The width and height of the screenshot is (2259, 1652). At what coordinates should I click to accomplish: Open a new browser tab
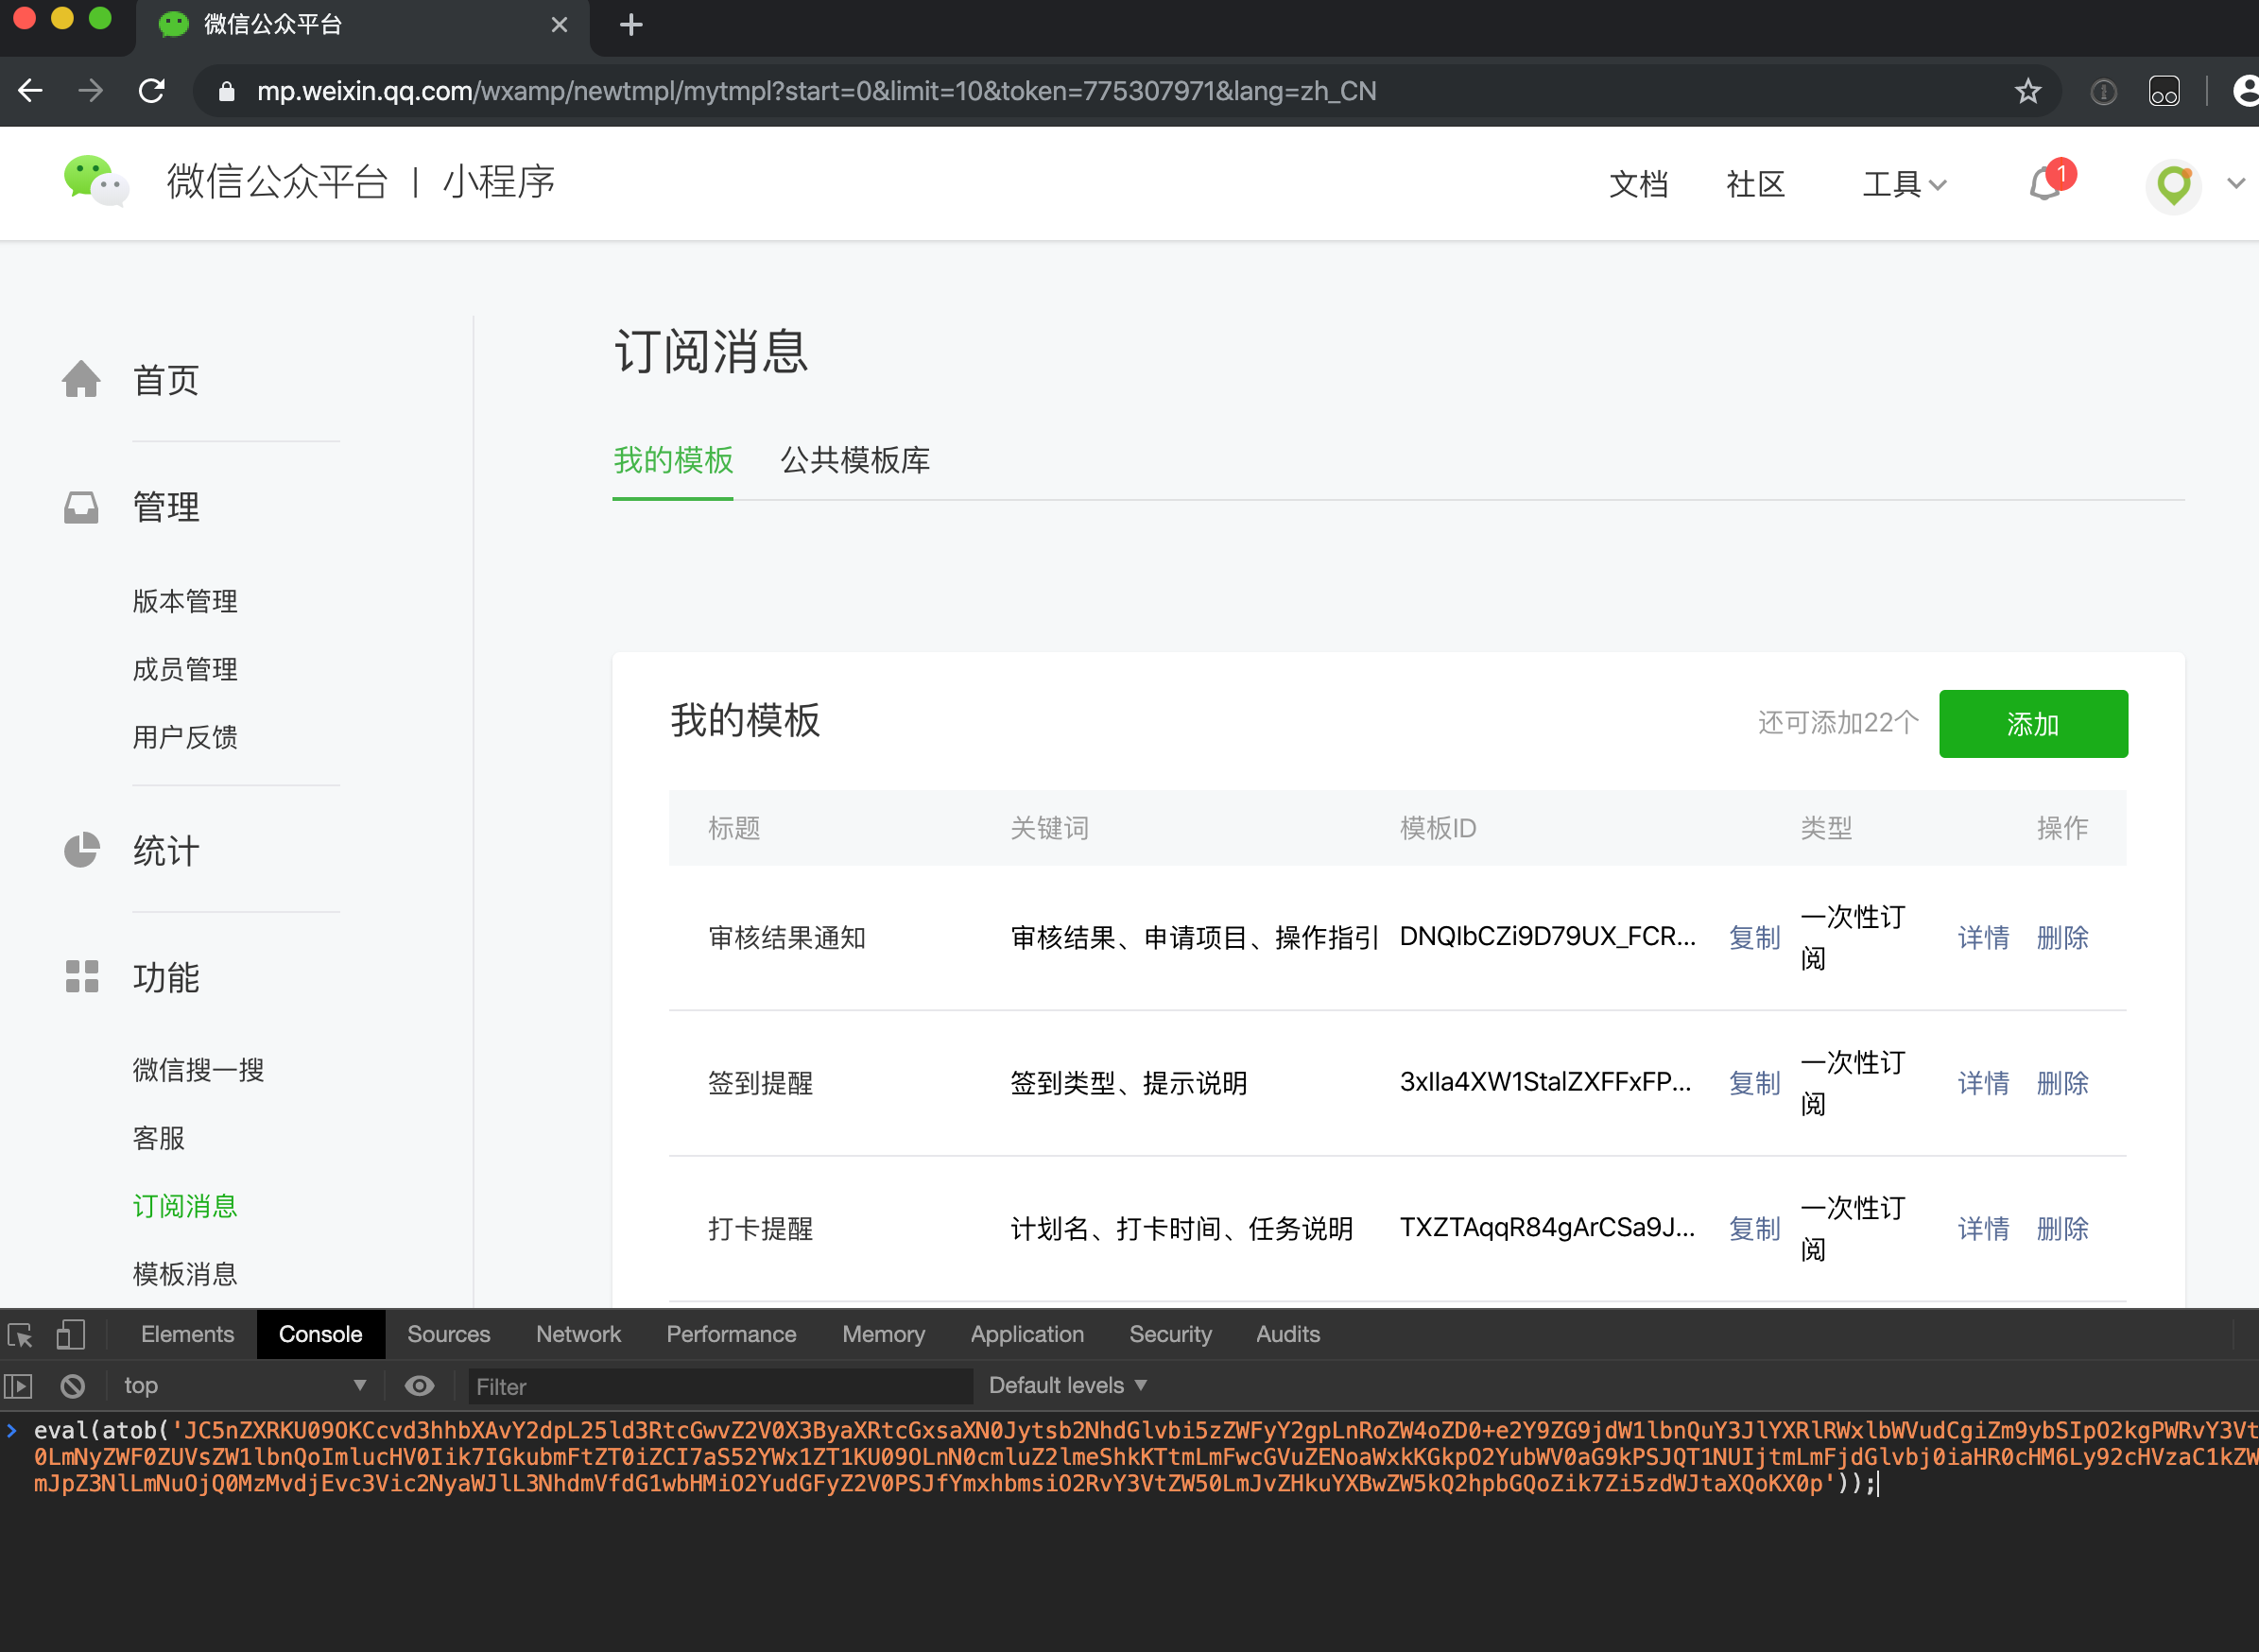[631, 25]
